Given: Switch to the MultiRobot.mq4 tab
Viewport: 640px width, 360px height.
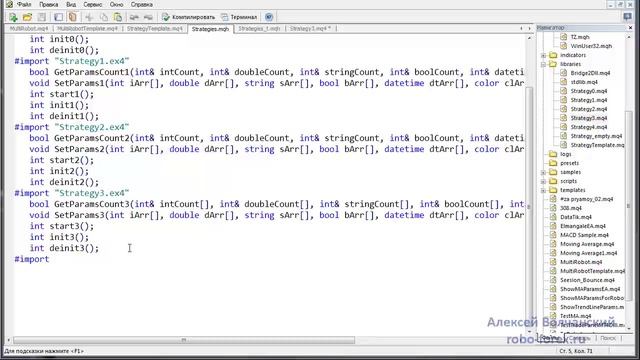Looking at the screenshot, I should pos(29,29).
